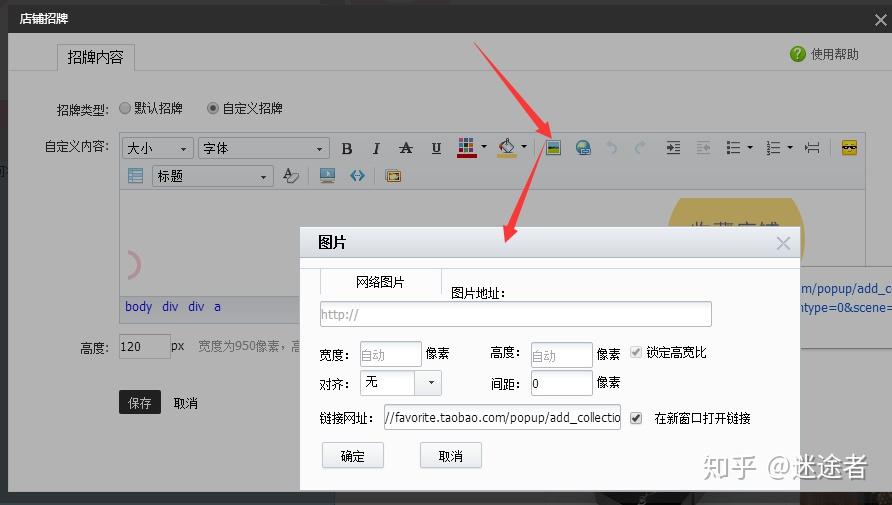Screen dimensions: 892x505
Task: Open the emoticon smiley picker
Action: click(x=849, y=148)
